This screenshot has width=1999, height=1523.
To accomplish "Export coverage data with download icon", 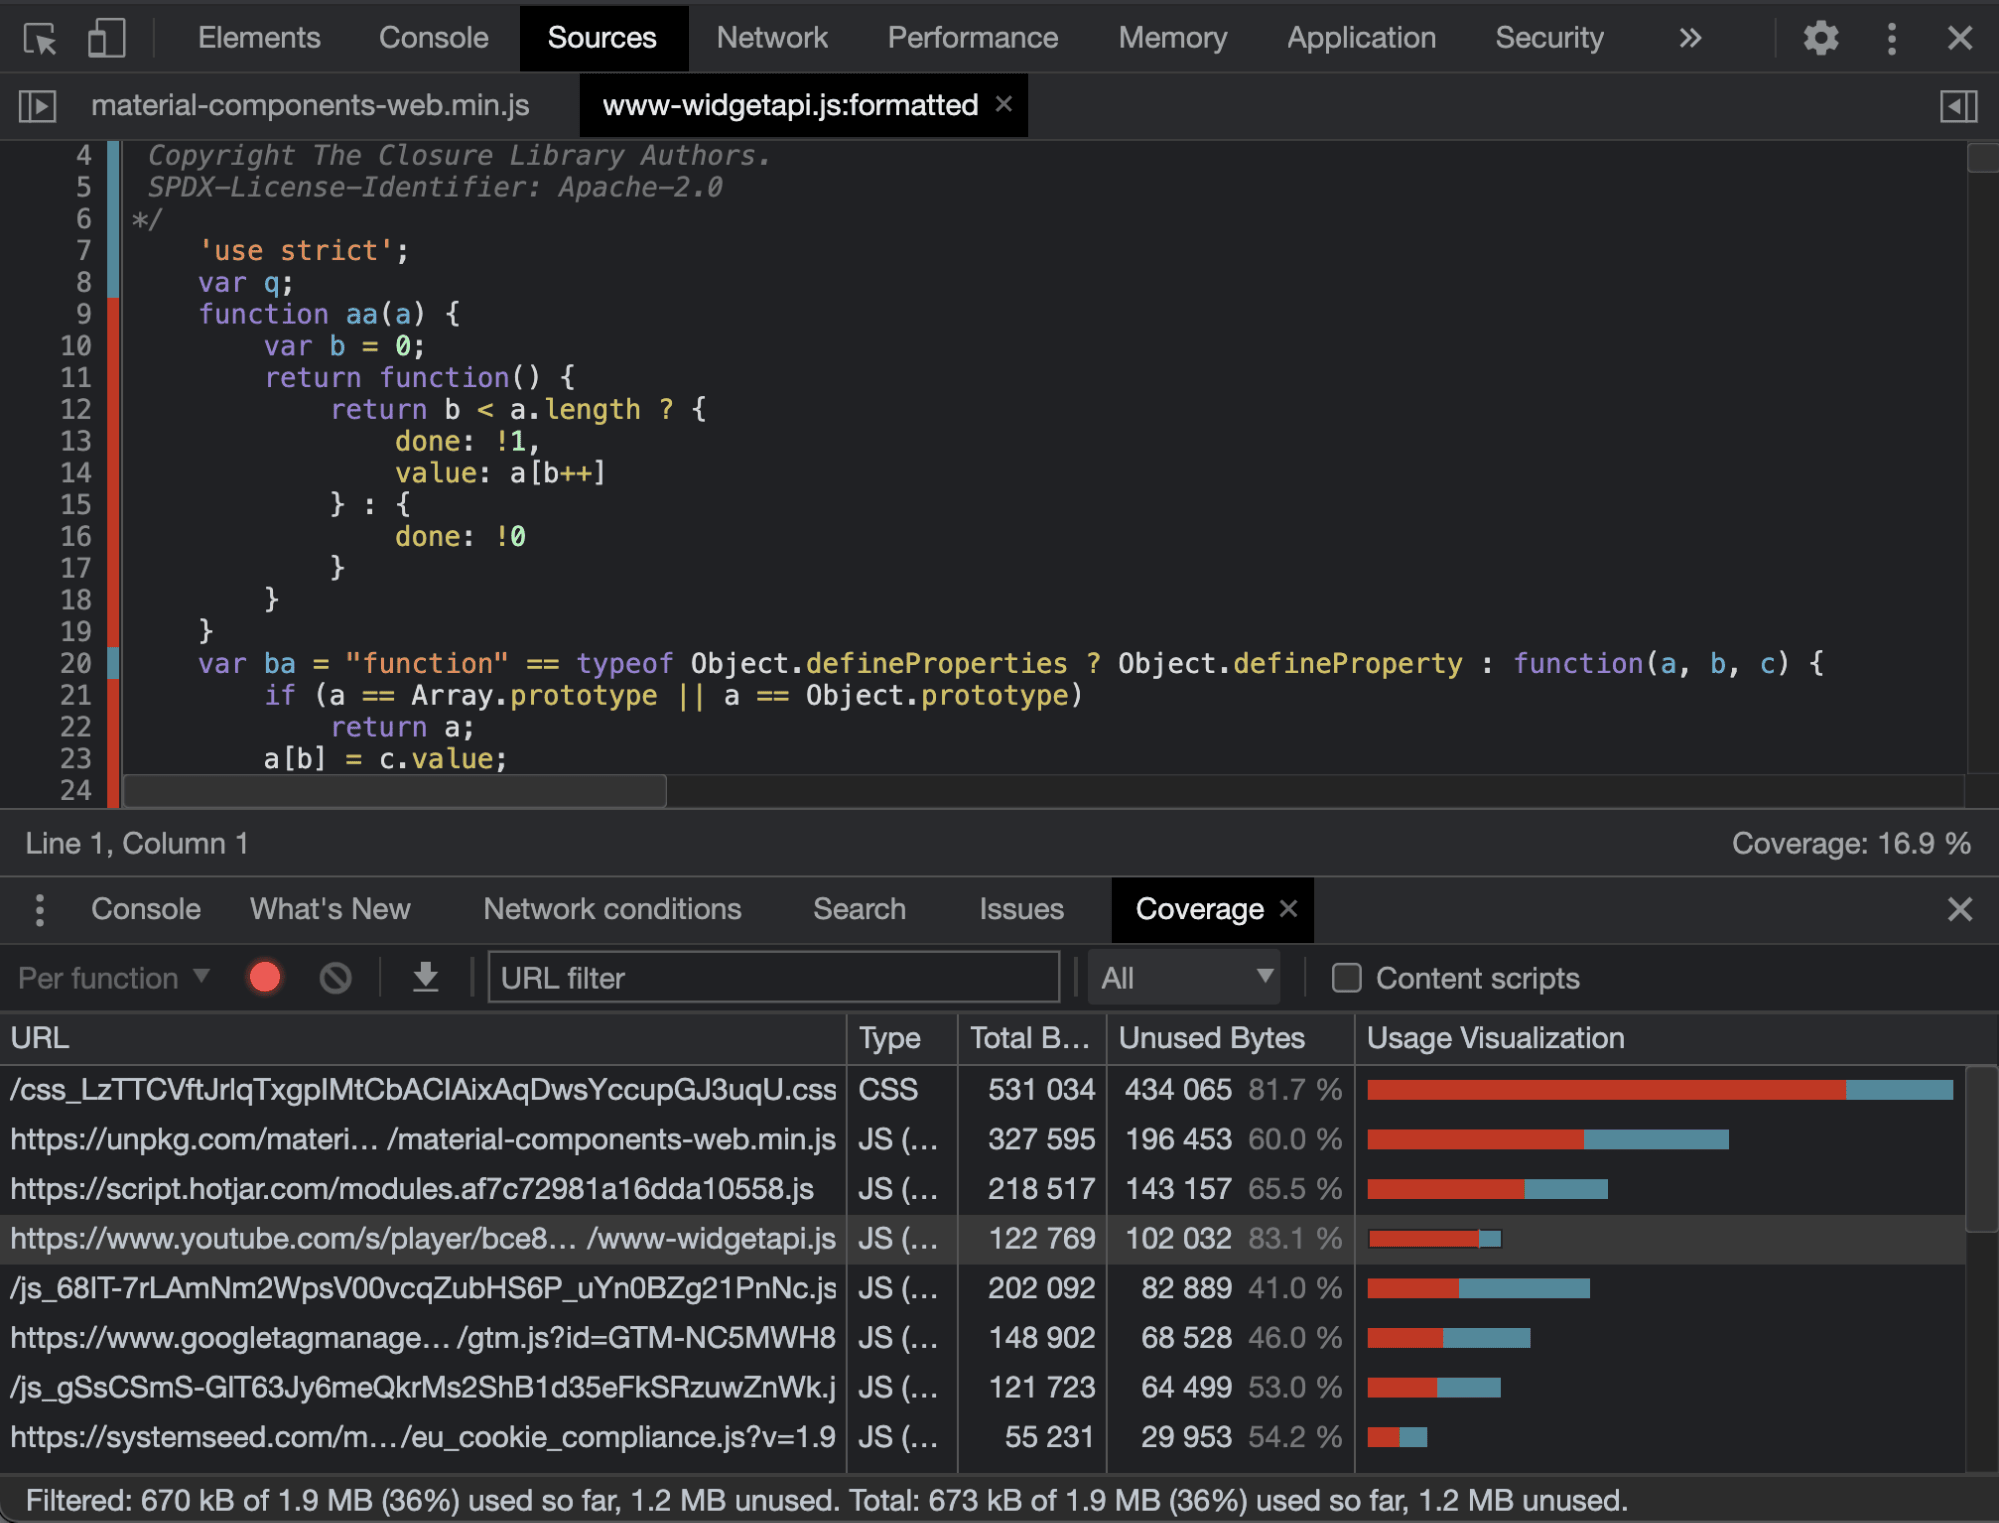I will point(426,977).
